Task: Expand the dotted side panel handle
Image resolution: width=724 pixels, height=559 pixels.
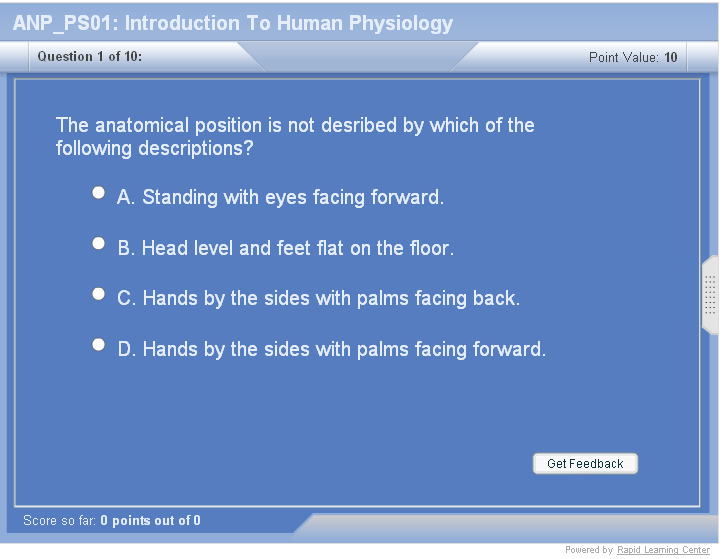Action: pos(710,295)
